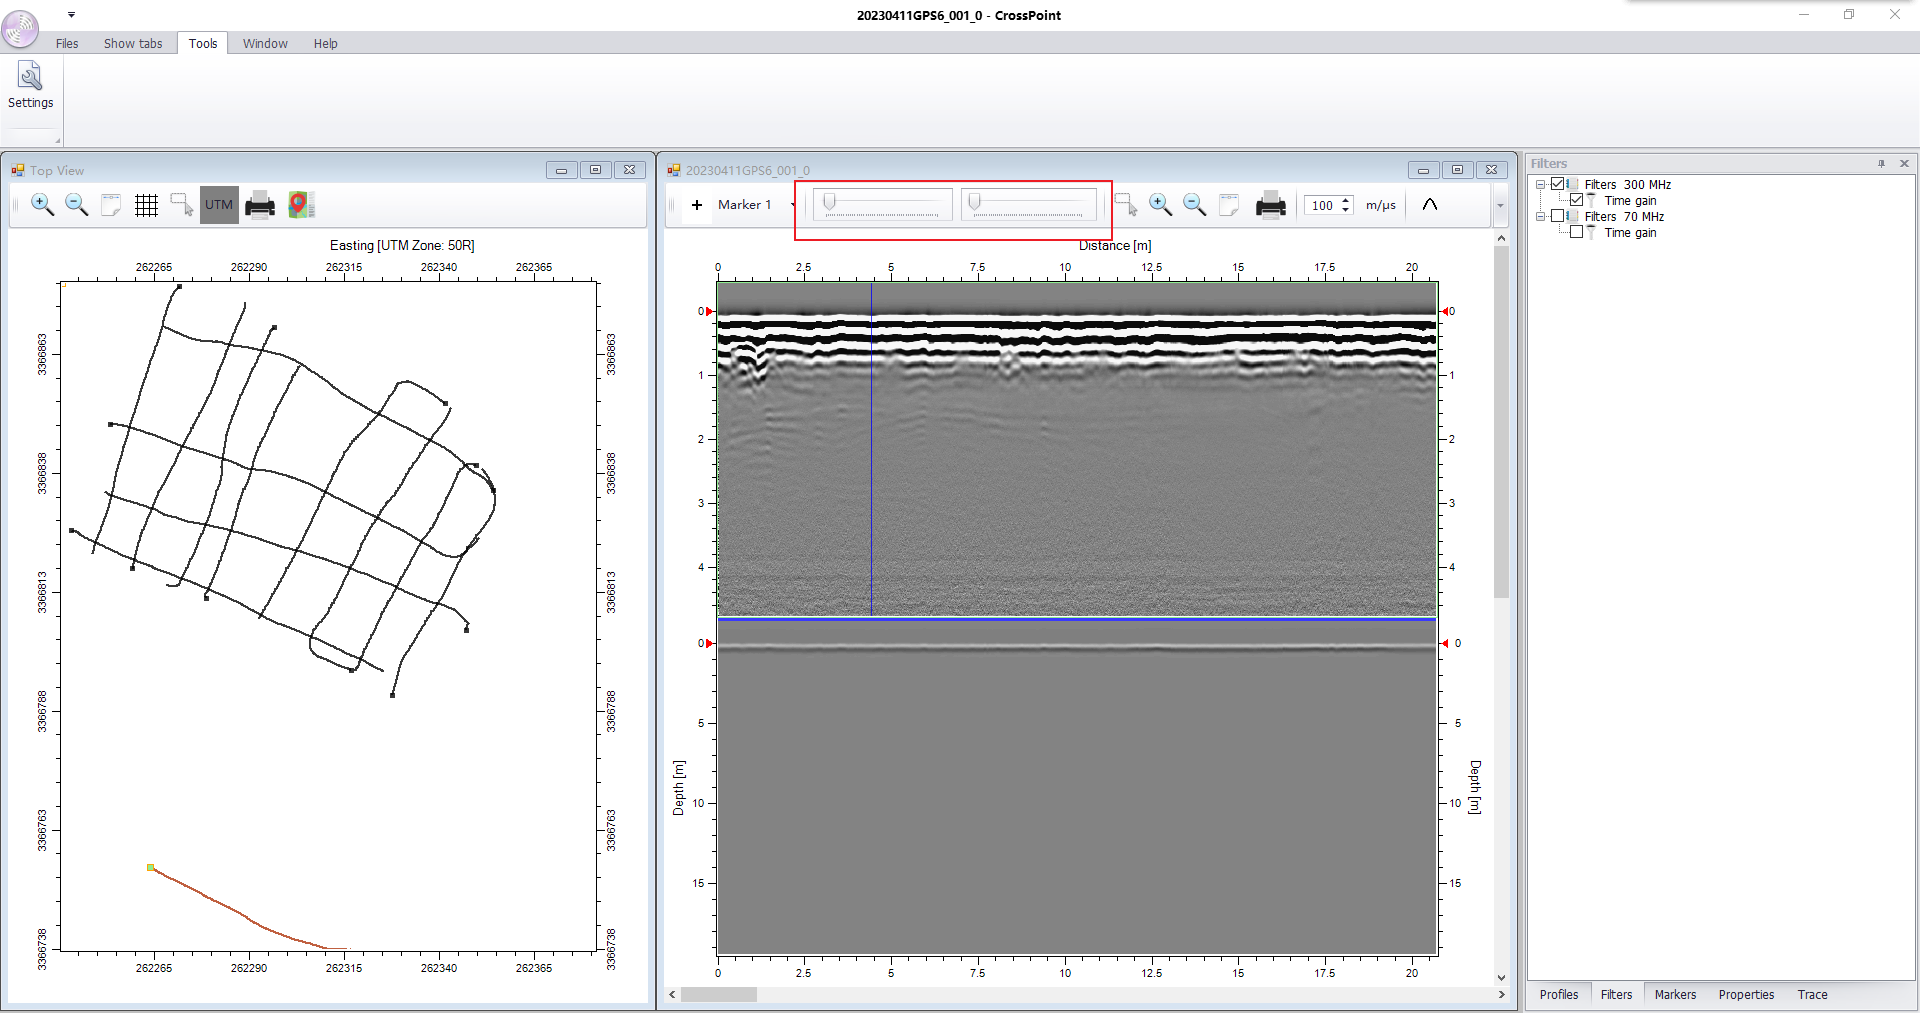
Task: Print the radargram profile
Action: click(1271, 205)
